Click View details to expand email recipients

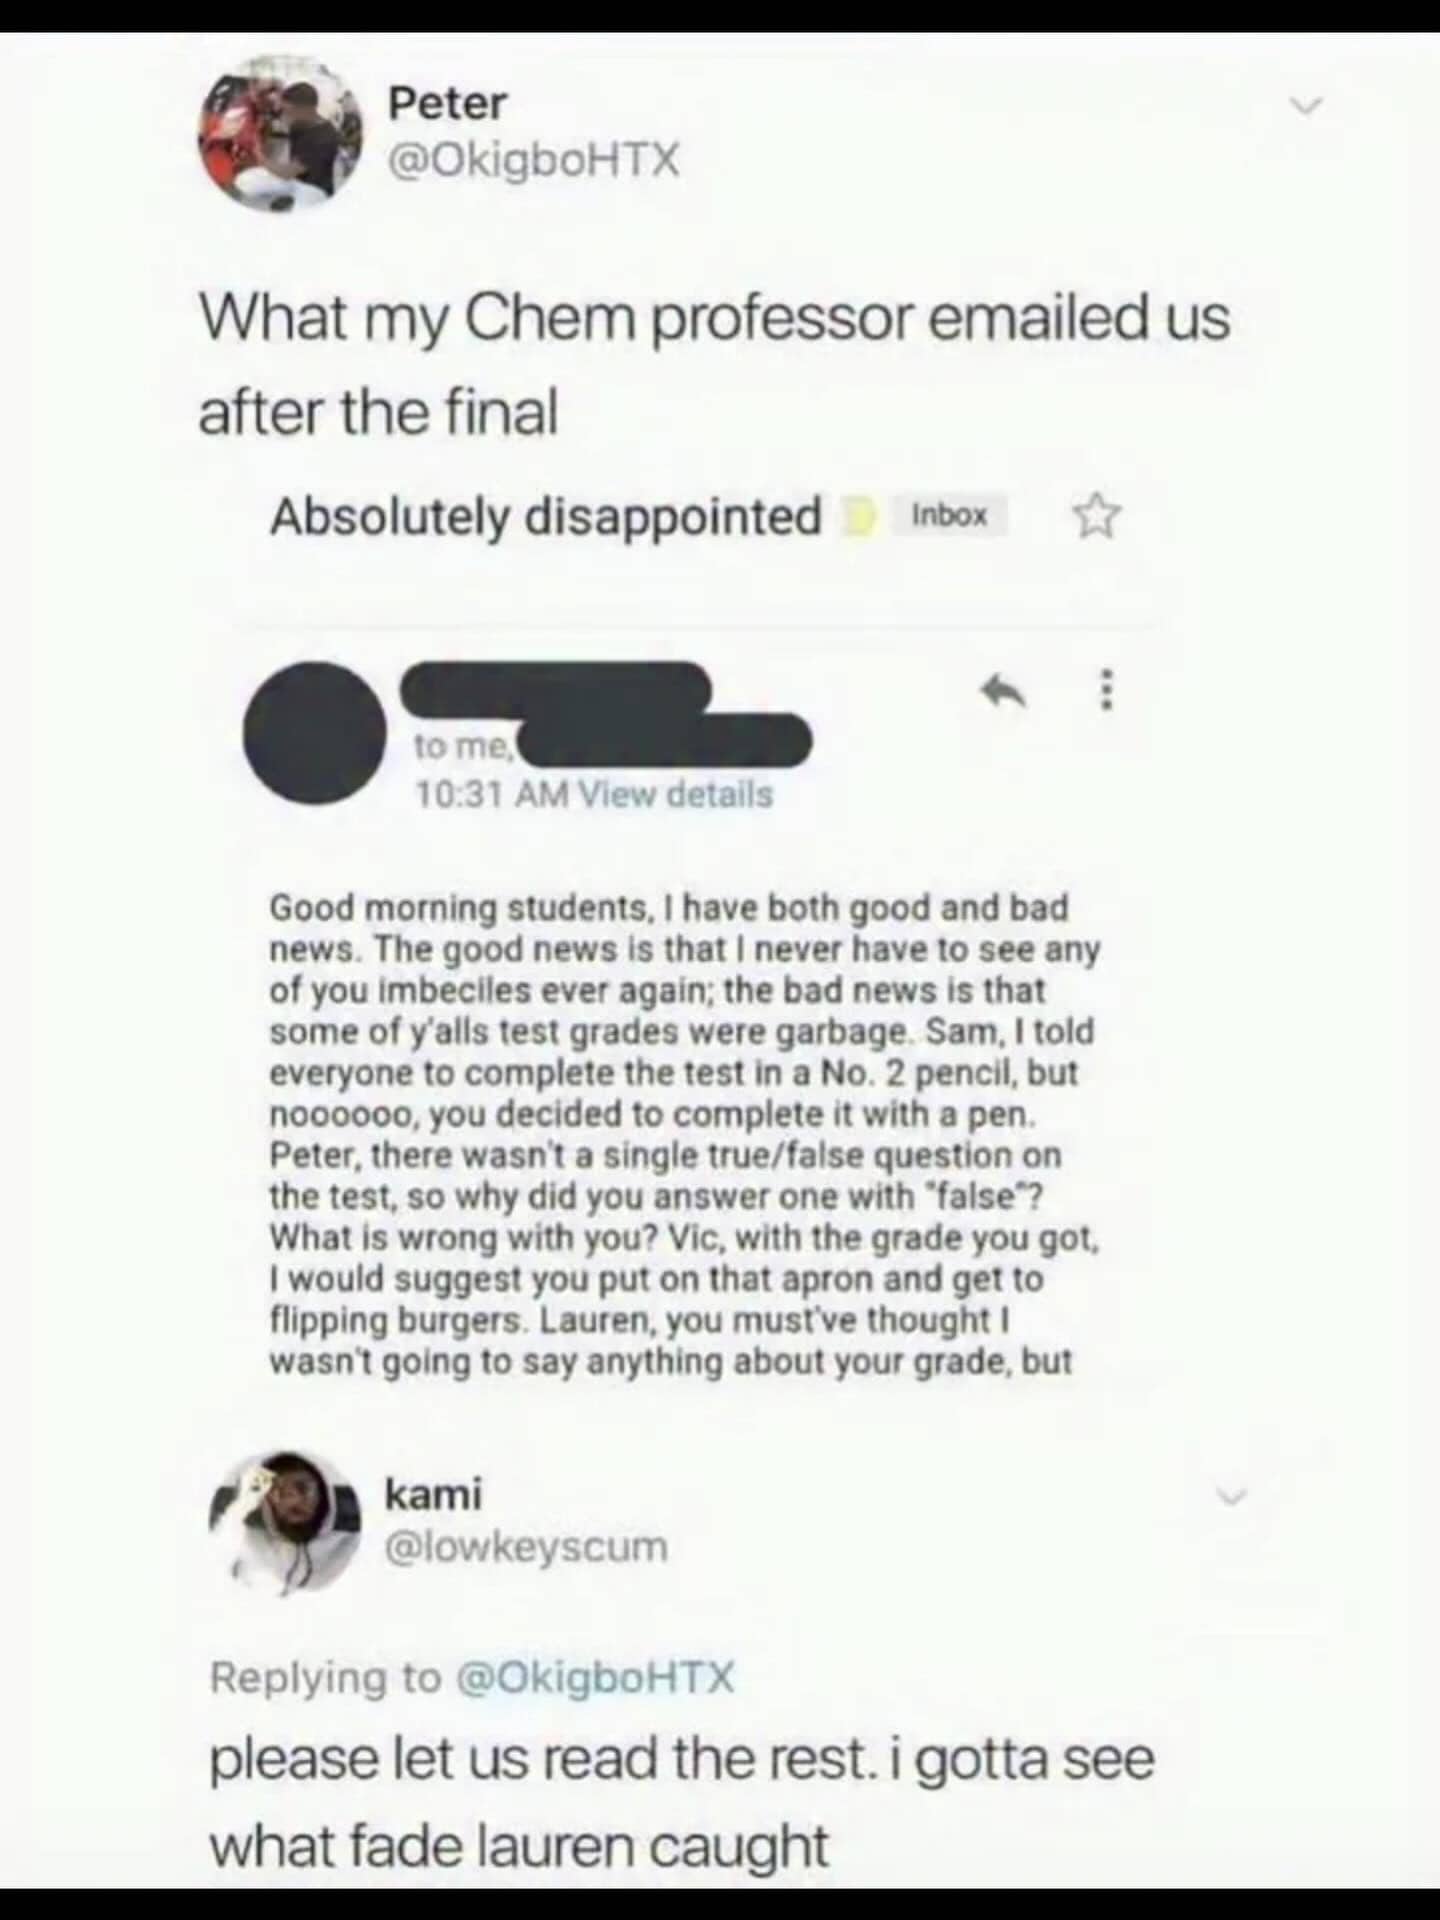(x=677, y=794)
